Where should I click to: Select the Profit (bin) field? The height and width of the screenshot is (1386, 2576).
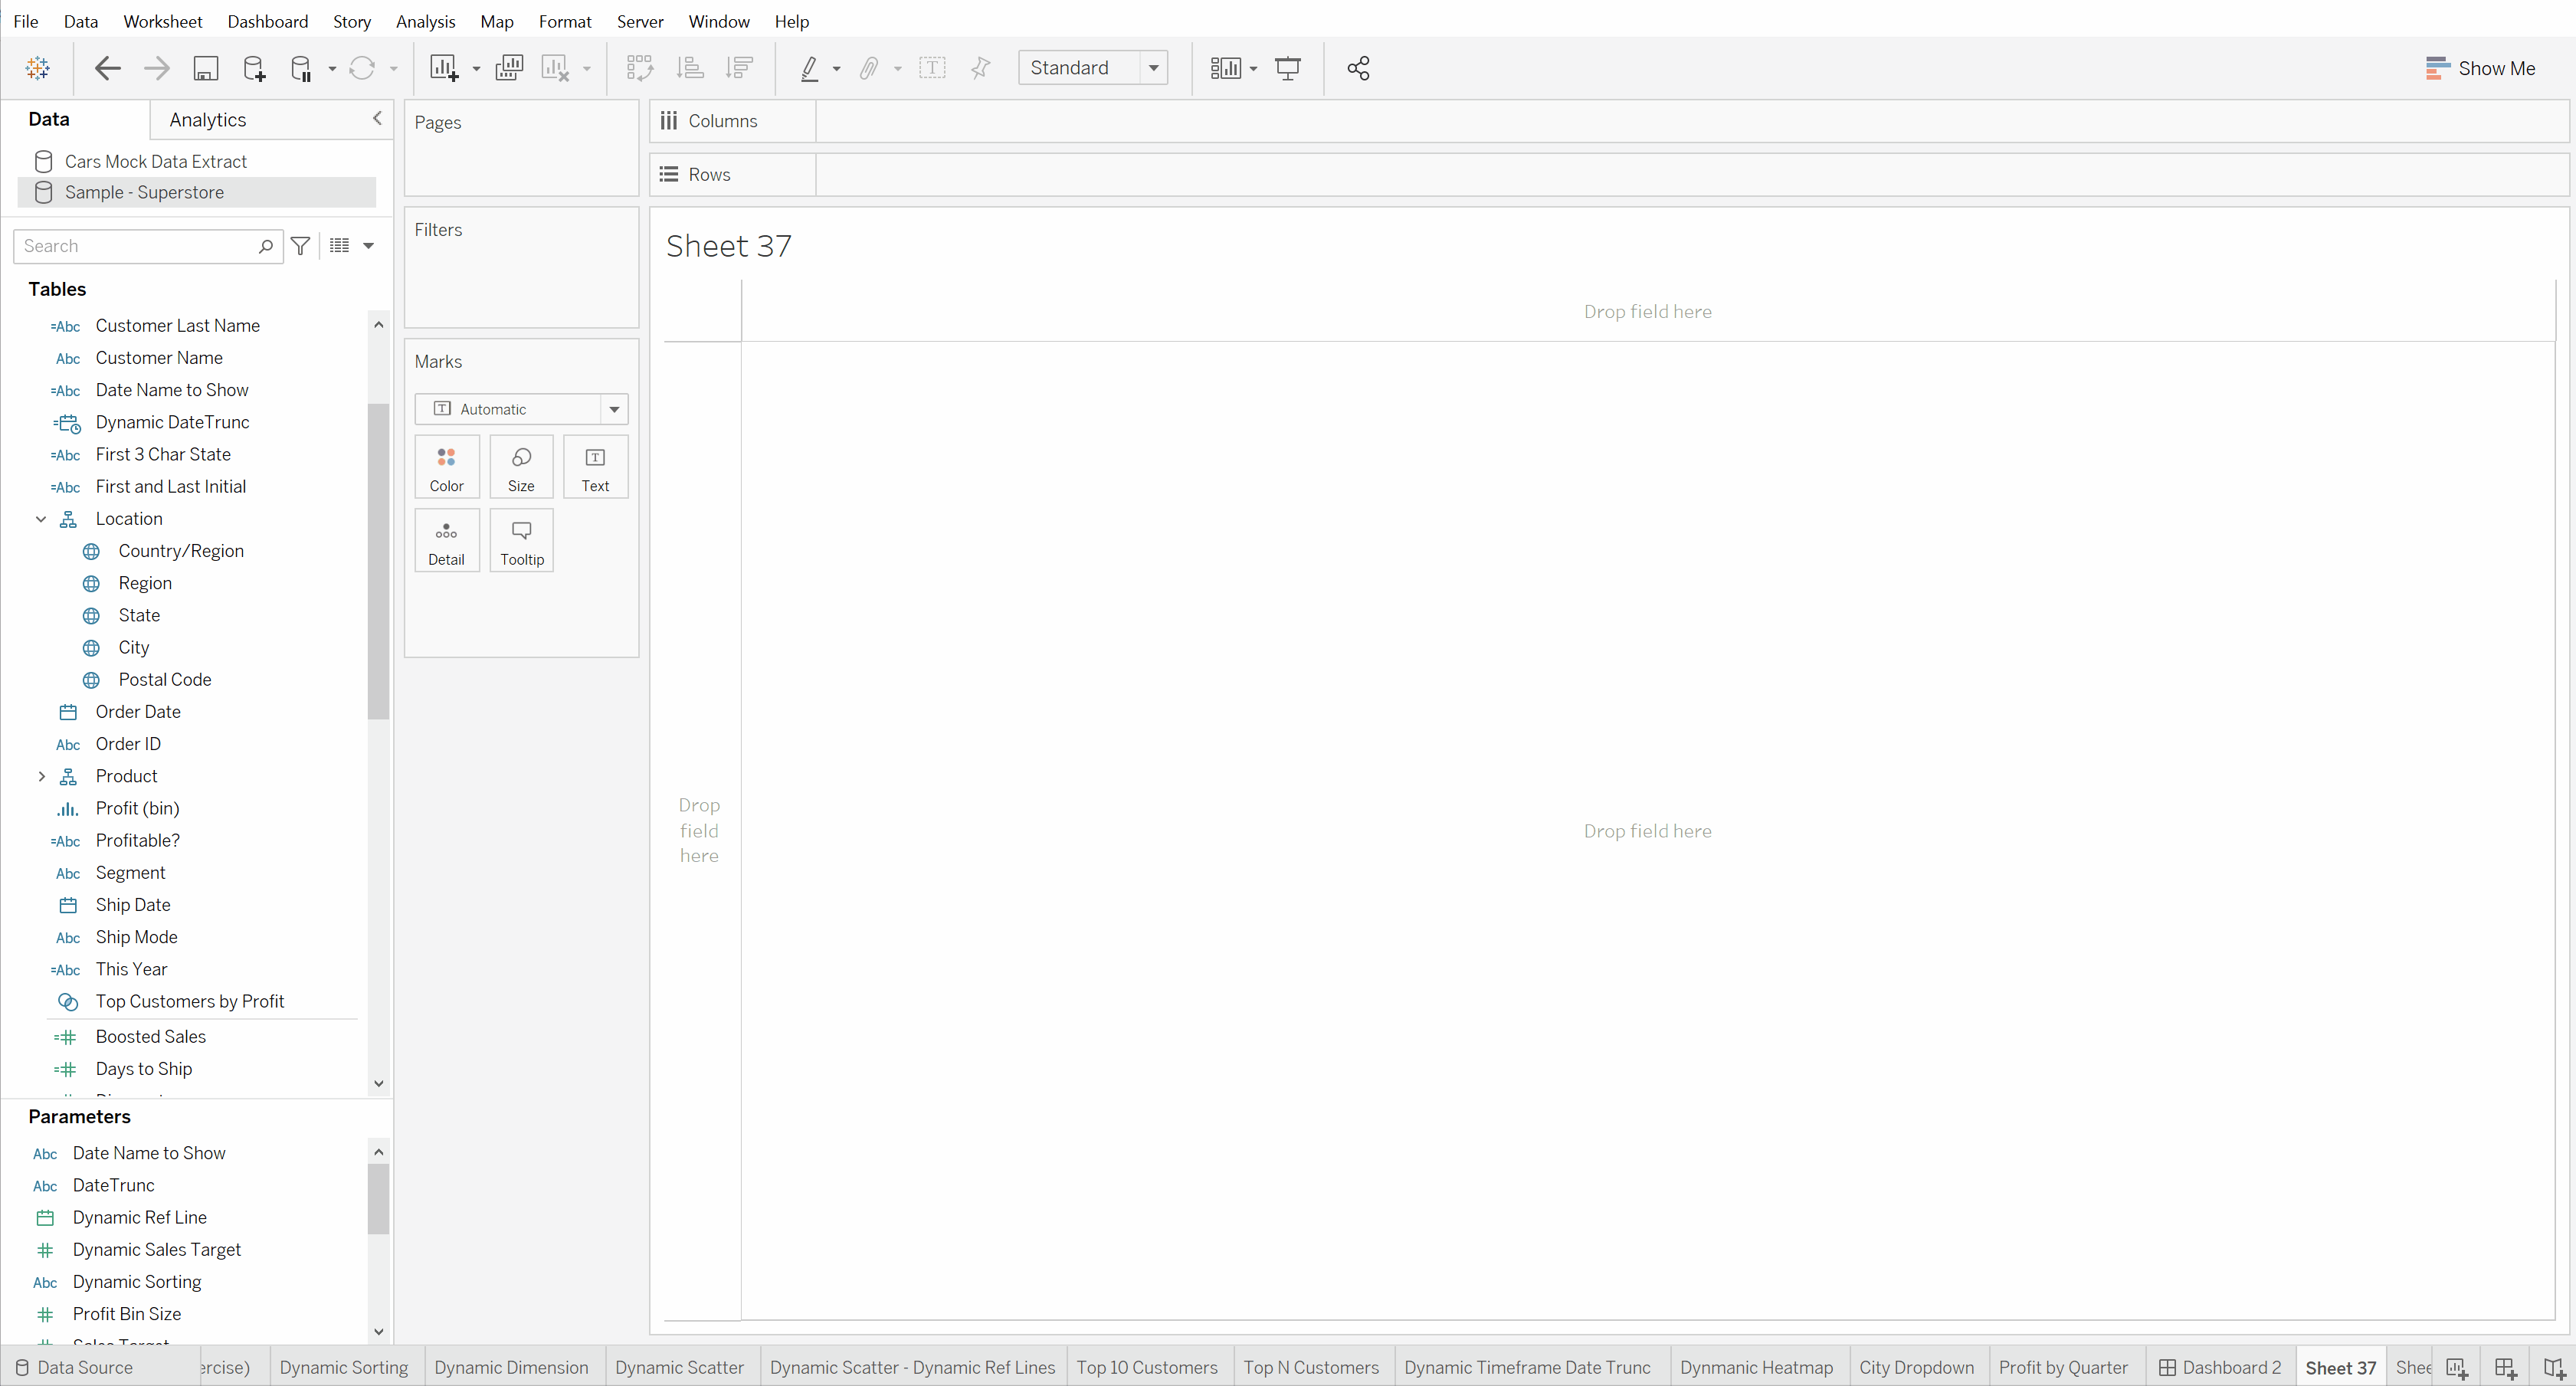(x=137, y=808)
